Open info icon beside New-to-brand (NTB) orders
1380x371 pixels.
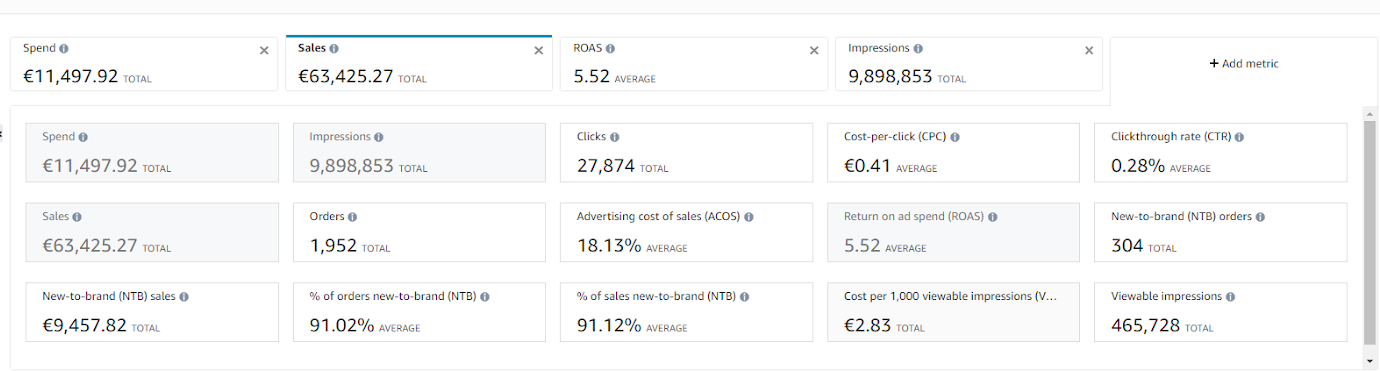pyautogui.click(x=1260, y=216)
